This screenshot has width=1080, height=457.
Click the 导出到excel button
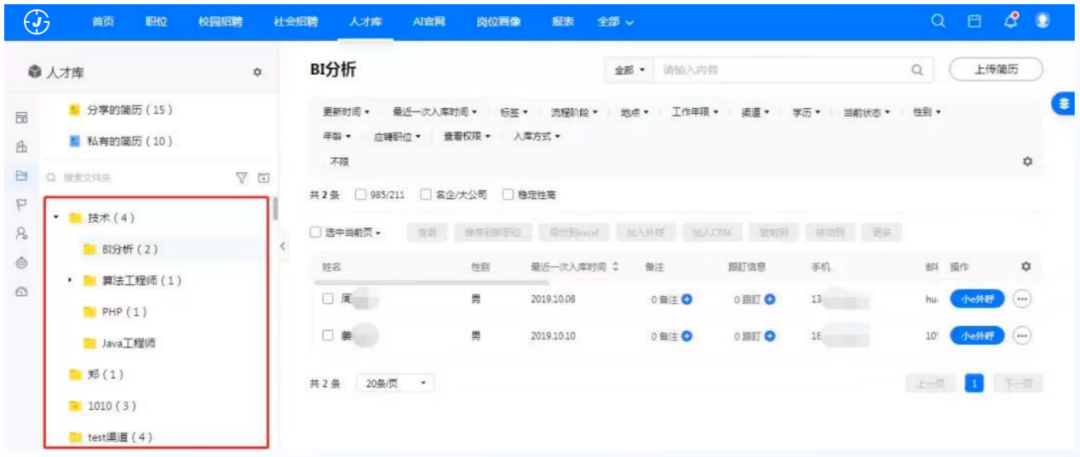[574, 233]
